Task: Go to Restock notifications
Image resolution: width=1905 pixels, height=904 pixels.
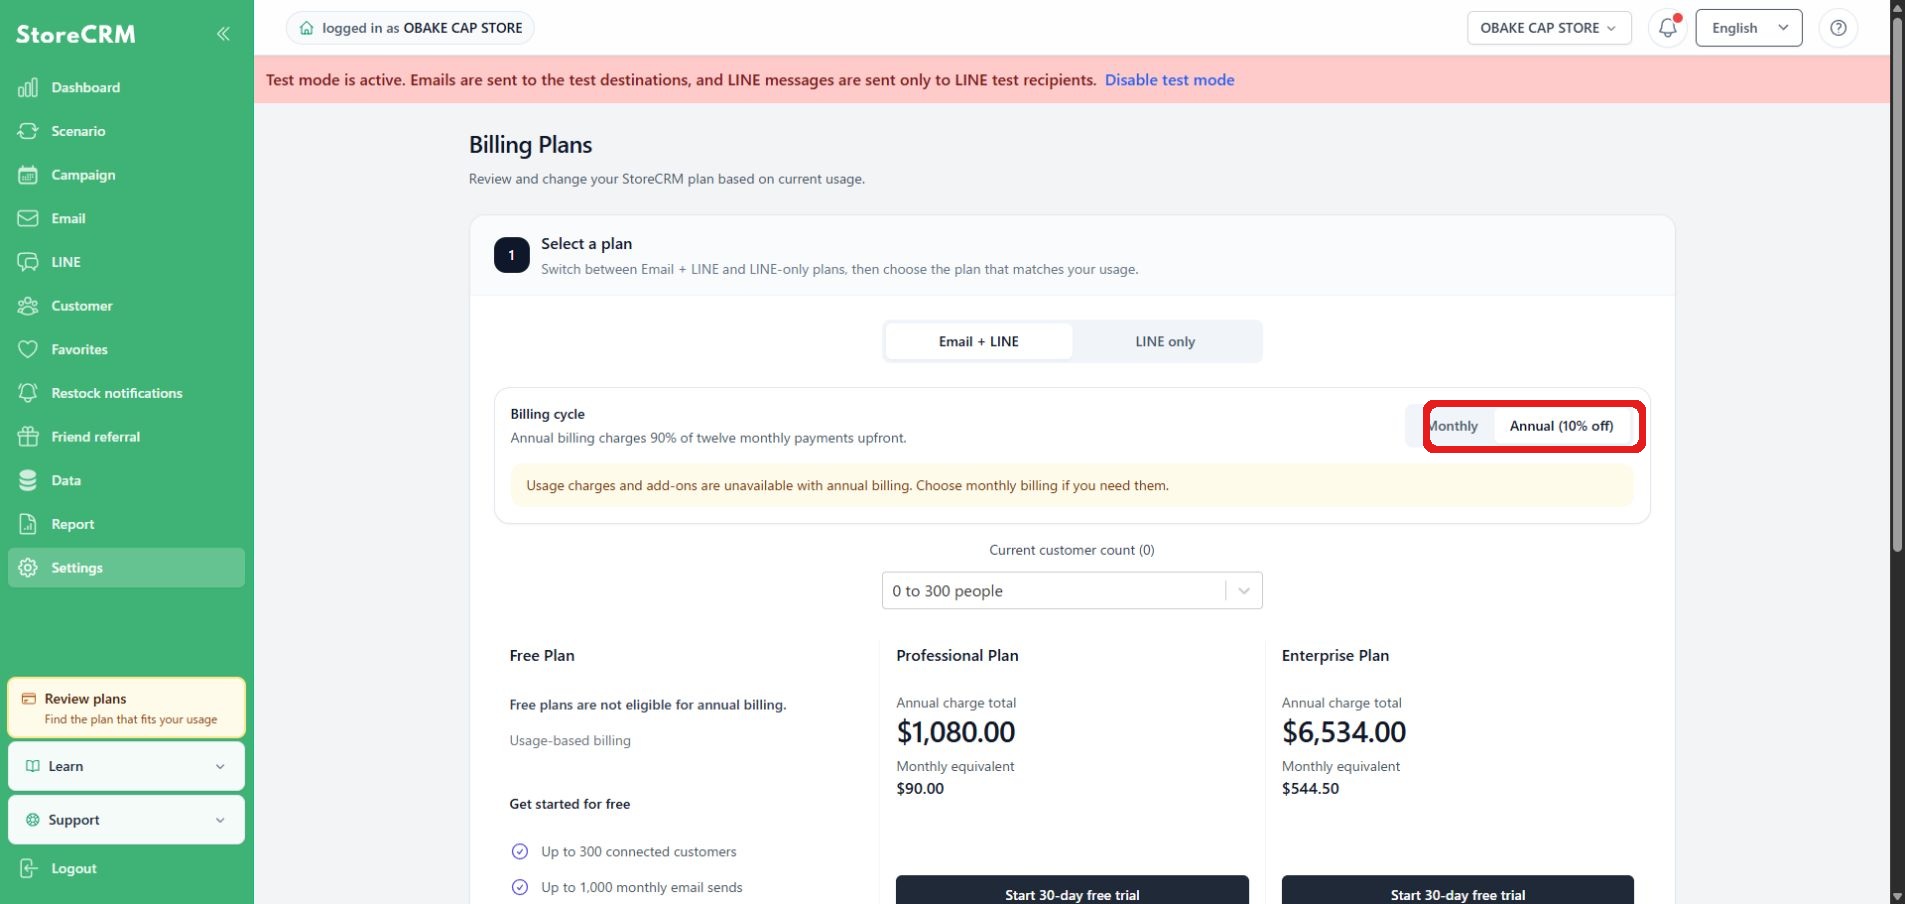Action: tap(126, 393)
